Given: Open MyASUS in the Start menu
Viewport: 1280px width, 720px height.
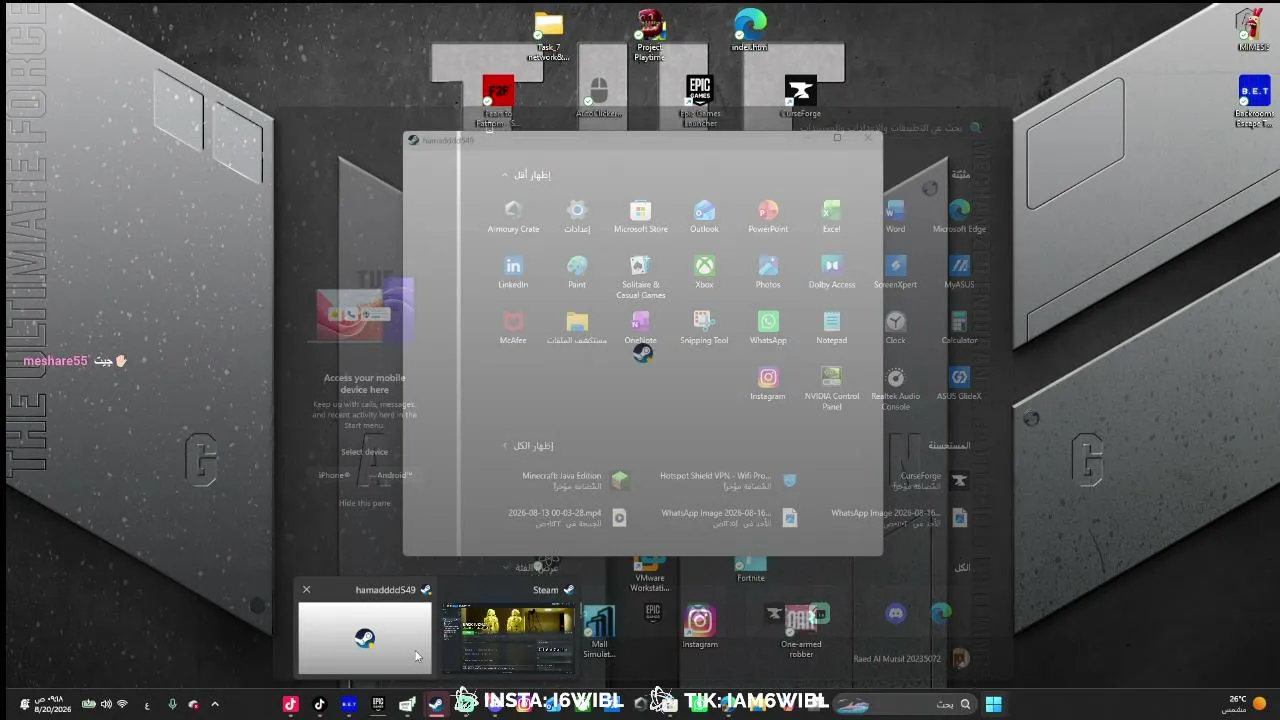Looking at the screenshot, I should 959,272.
